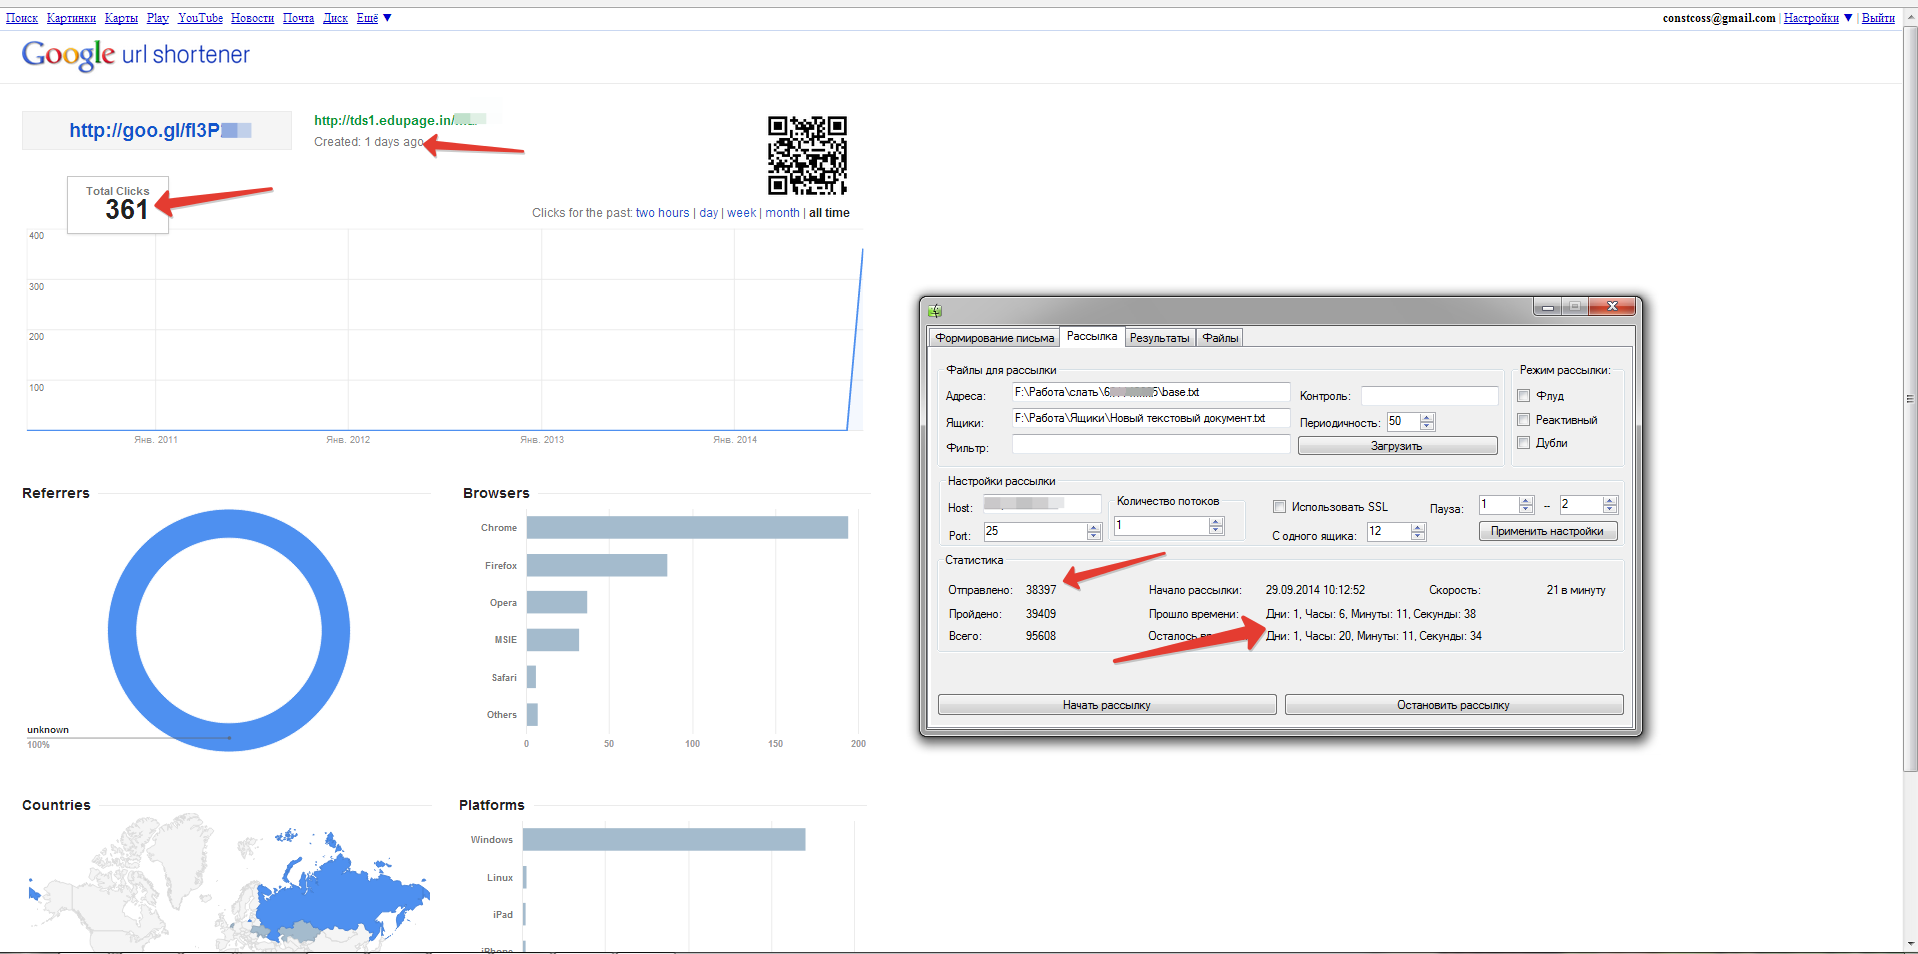Viewport: 1918px width, 954px height.
Task: Click the Ящики file path field
Action: pyautogui.click(x=1151, y=418)
